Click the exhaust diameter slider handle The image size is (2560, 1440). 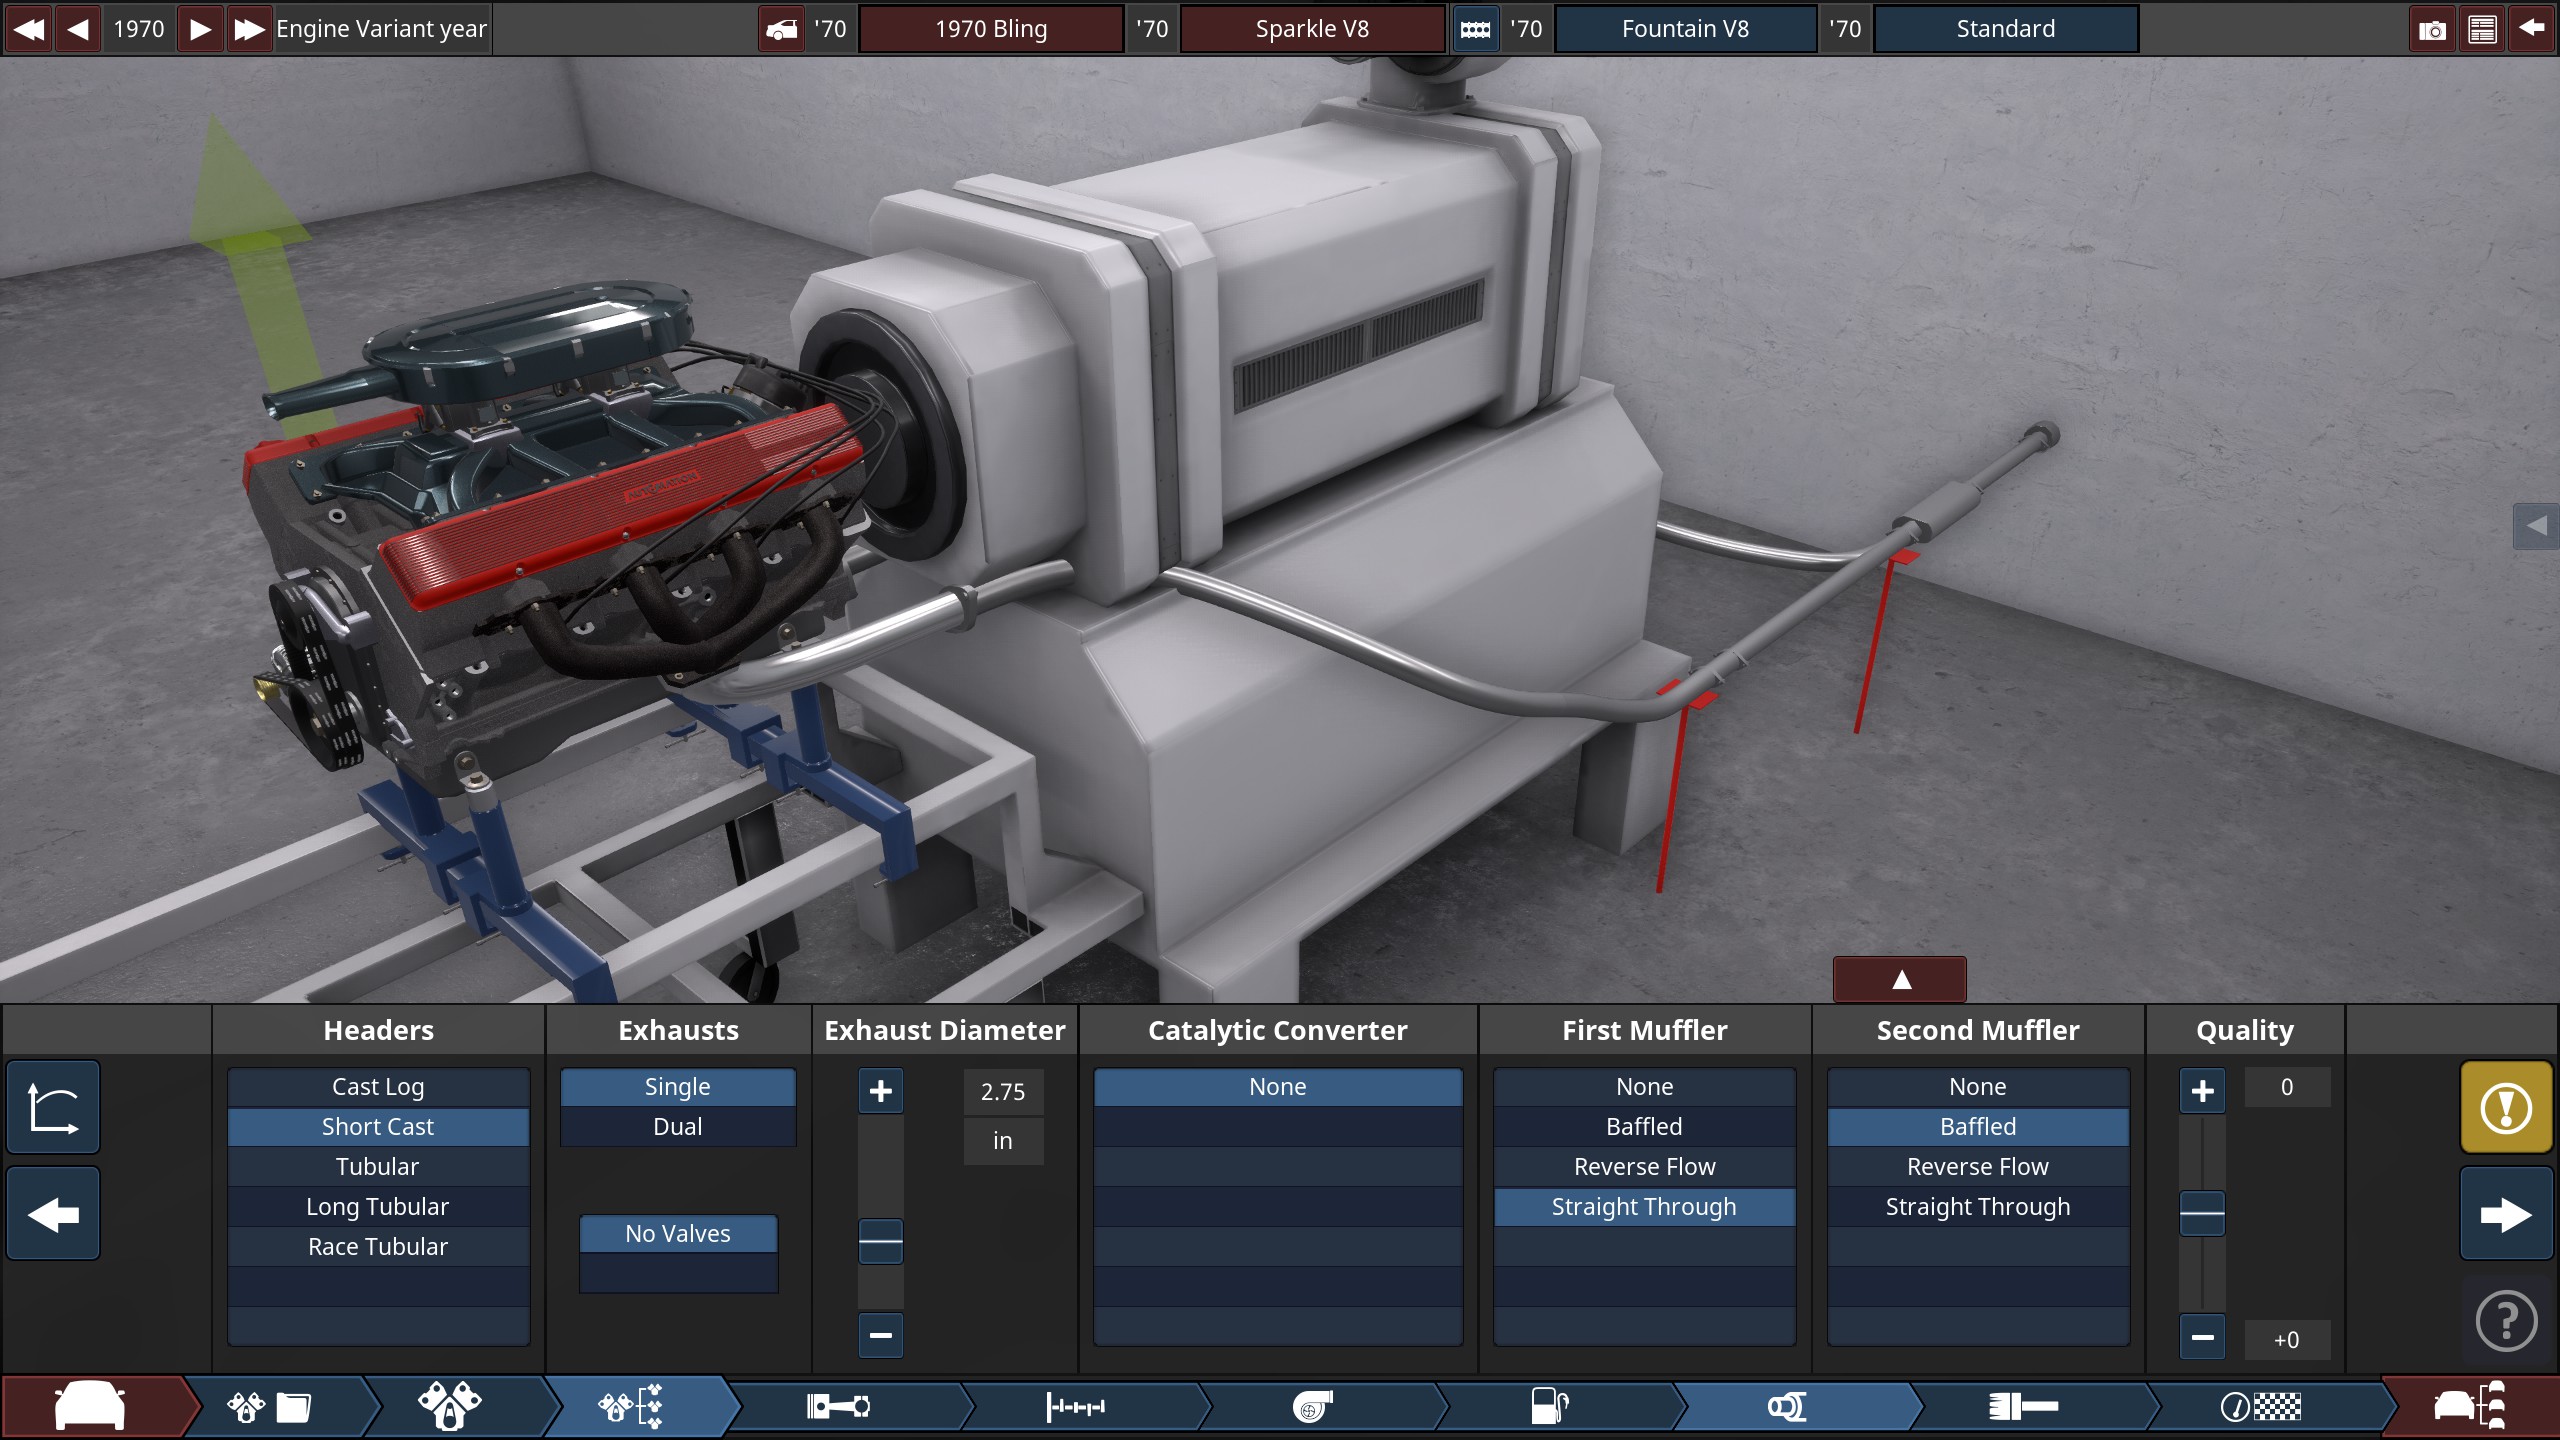(880, 1242)
